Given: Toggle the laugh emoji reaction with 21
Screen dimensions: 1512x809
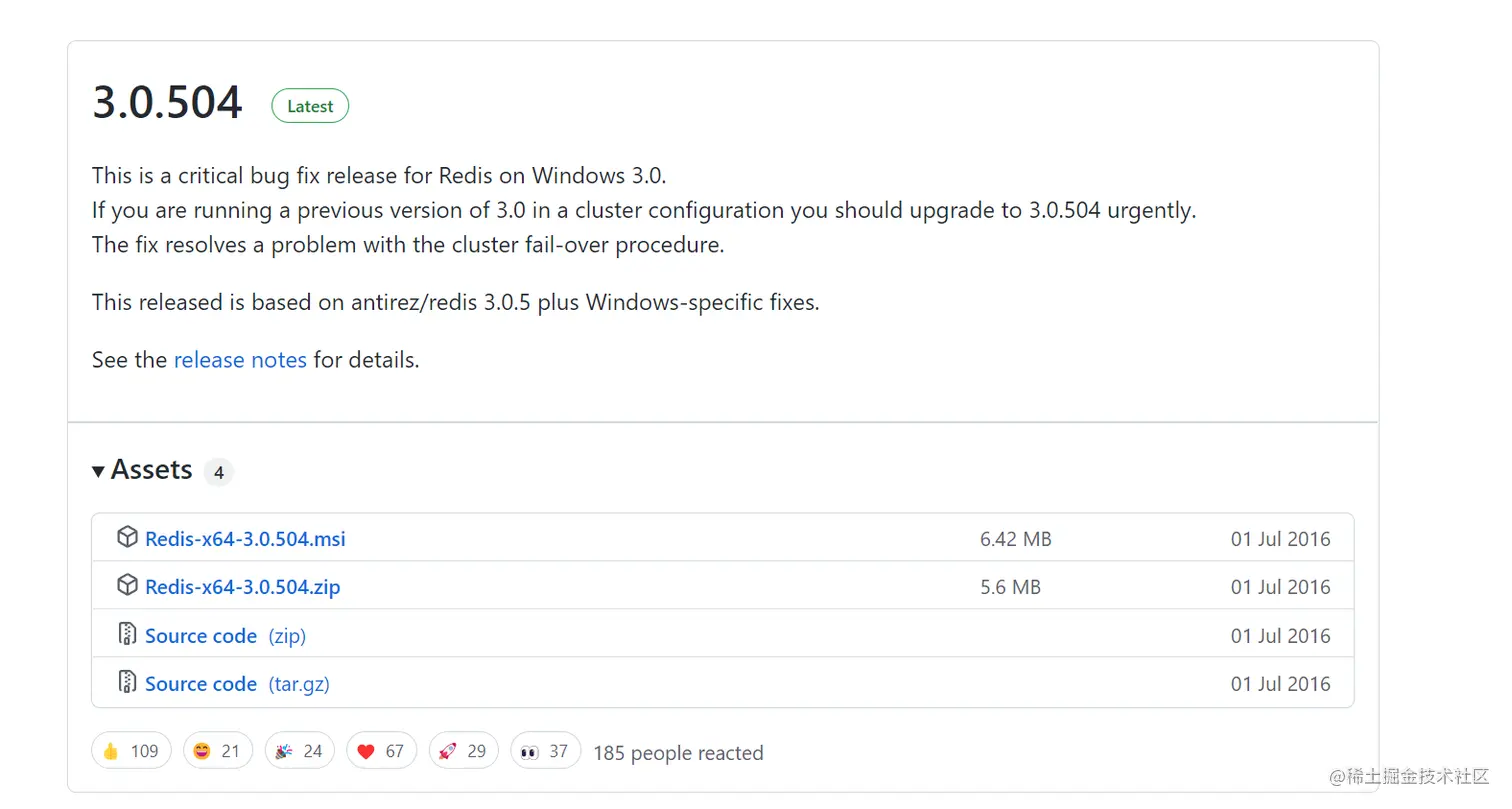Looking at the screenshot, I should tap(217, 751).
